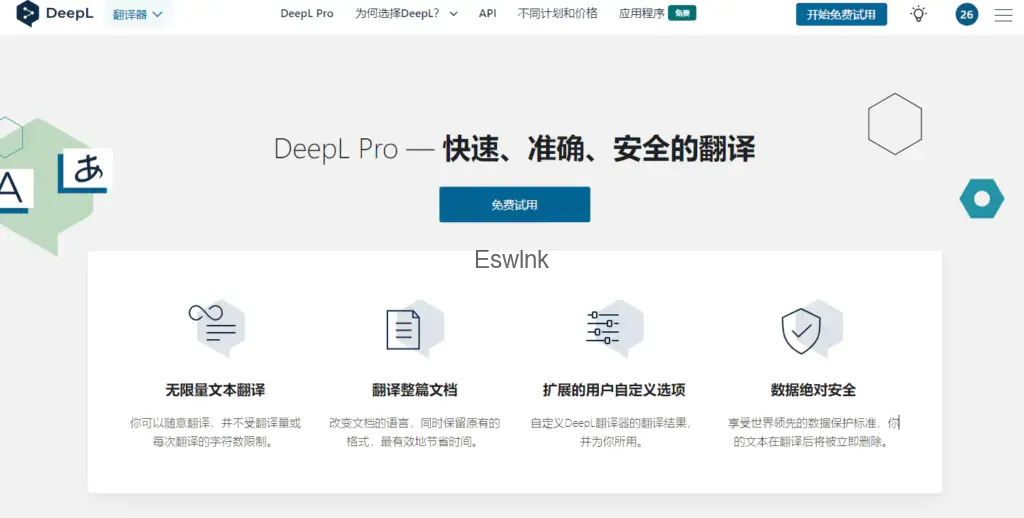This screenshot has width=1024, height=518.
Task: Open the DeepL Pro menu item
Action: 307,14
